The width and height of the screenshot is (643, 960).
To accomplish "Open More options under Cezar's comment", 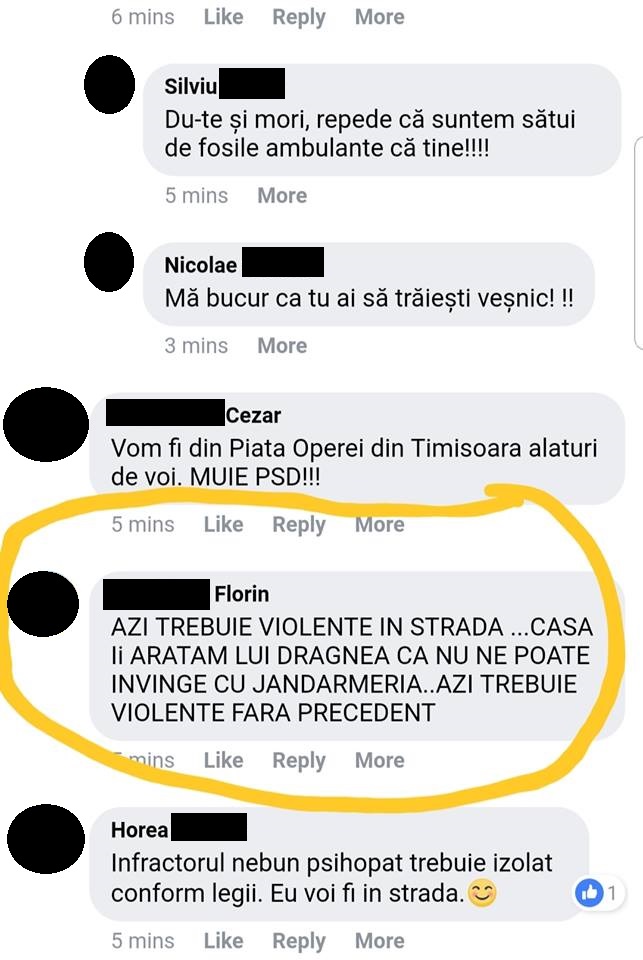I will tap(380, 524).
